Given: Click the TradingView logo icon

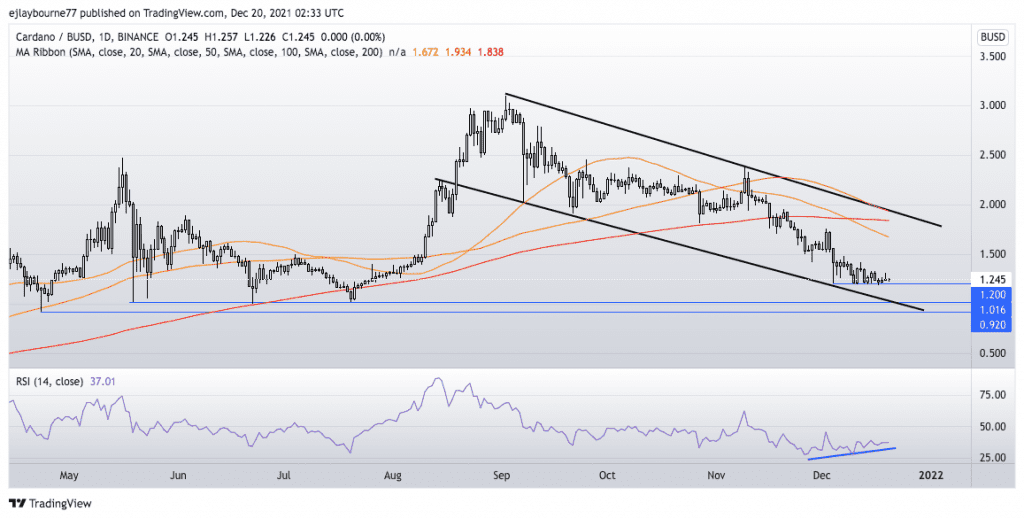Looking at the screenshot, I should pyautogui.click(x=18, y=503).
